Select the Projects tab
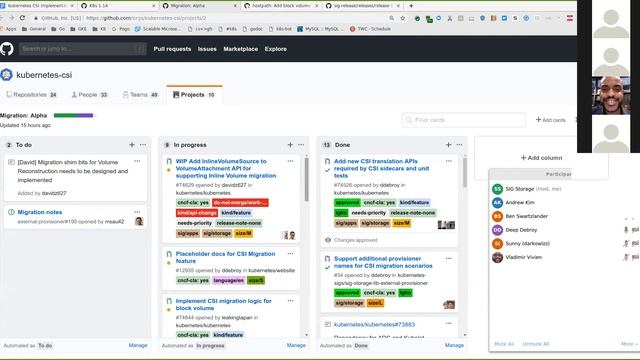 pyautogui.click(x=194, y=95)
